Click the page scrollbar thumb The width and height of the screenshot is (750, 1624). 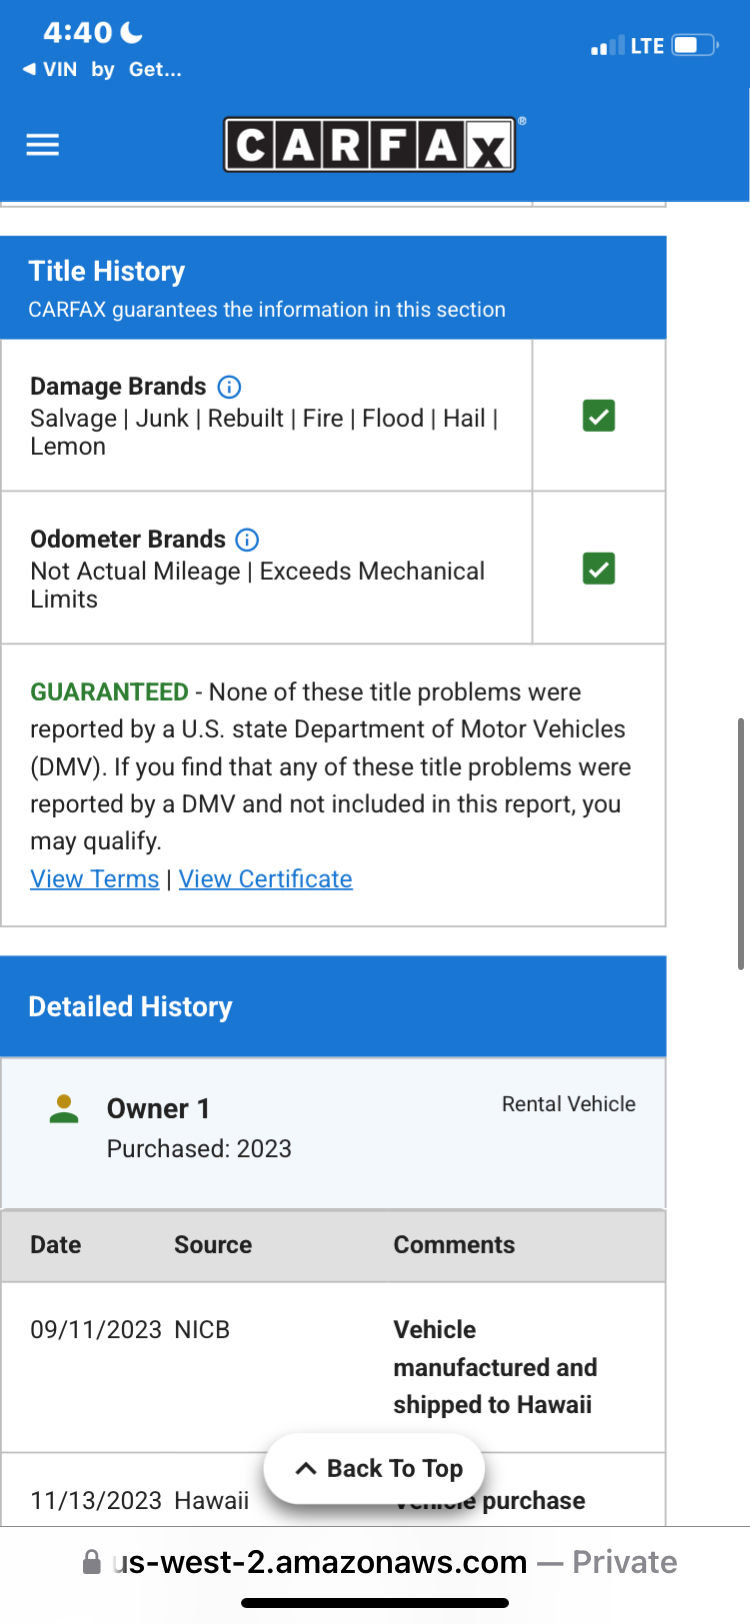pos(740,843)
